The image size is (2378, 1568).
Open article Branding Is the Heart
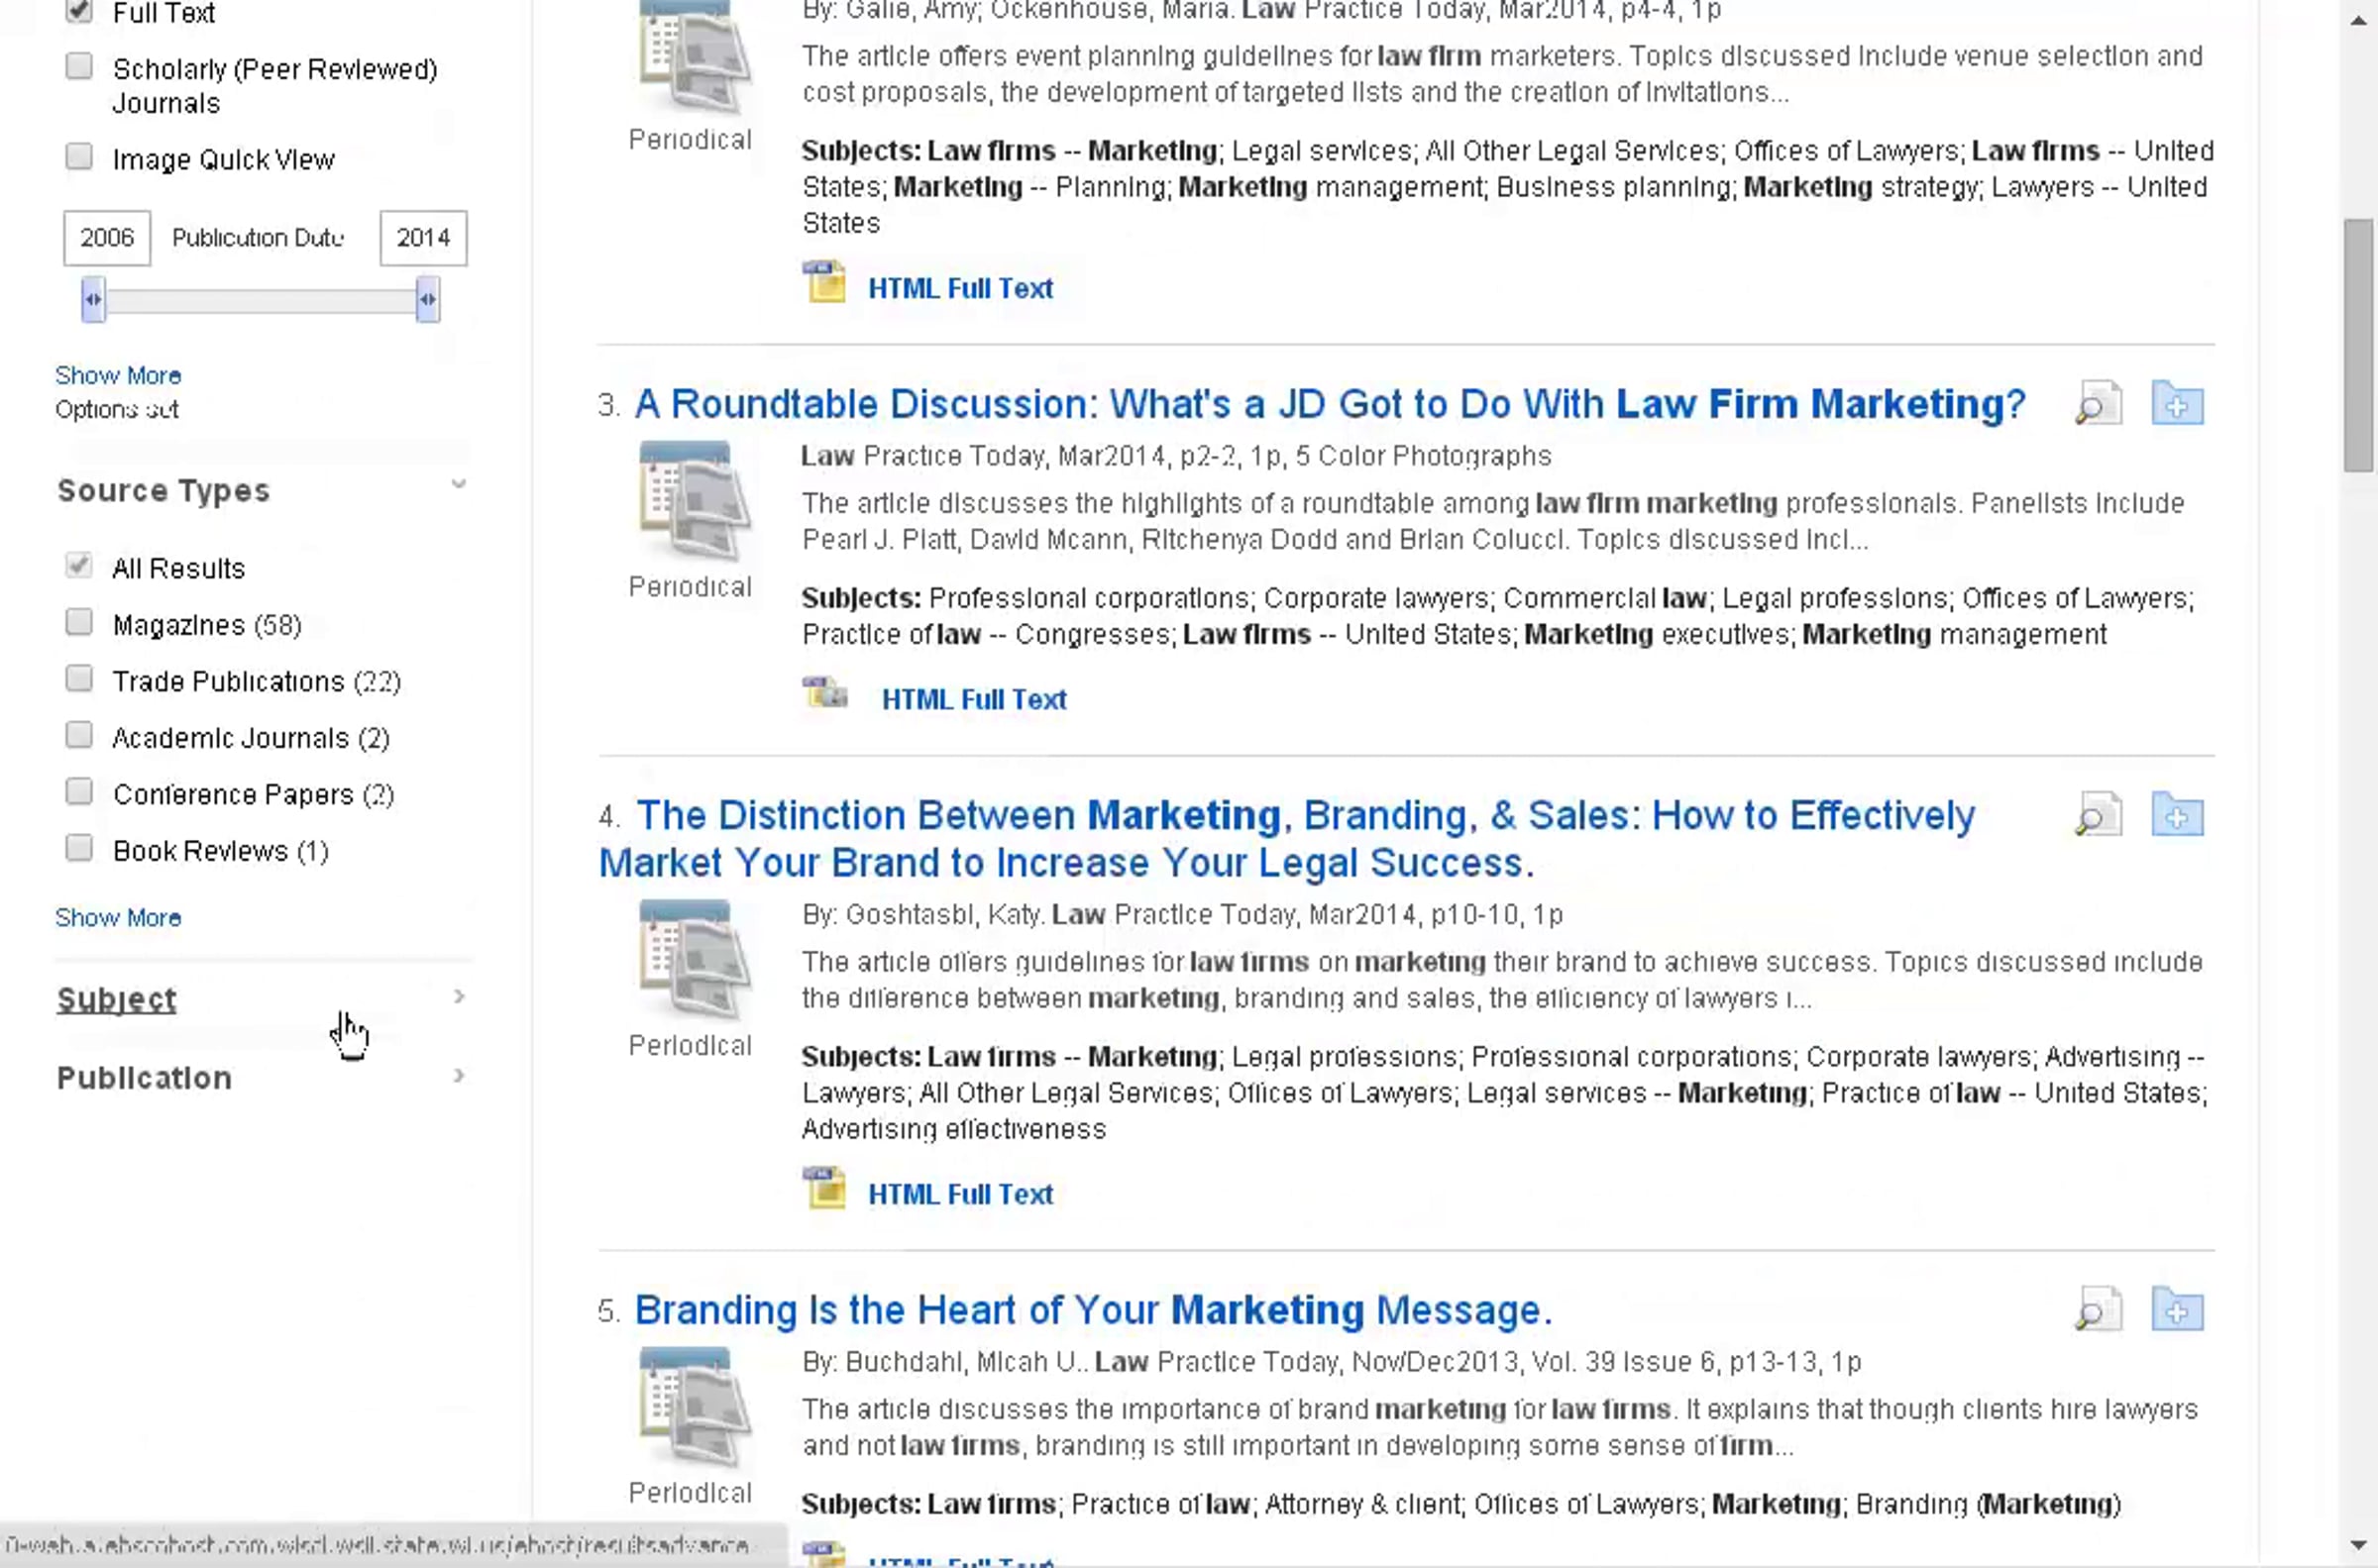click(1092, 1310)
